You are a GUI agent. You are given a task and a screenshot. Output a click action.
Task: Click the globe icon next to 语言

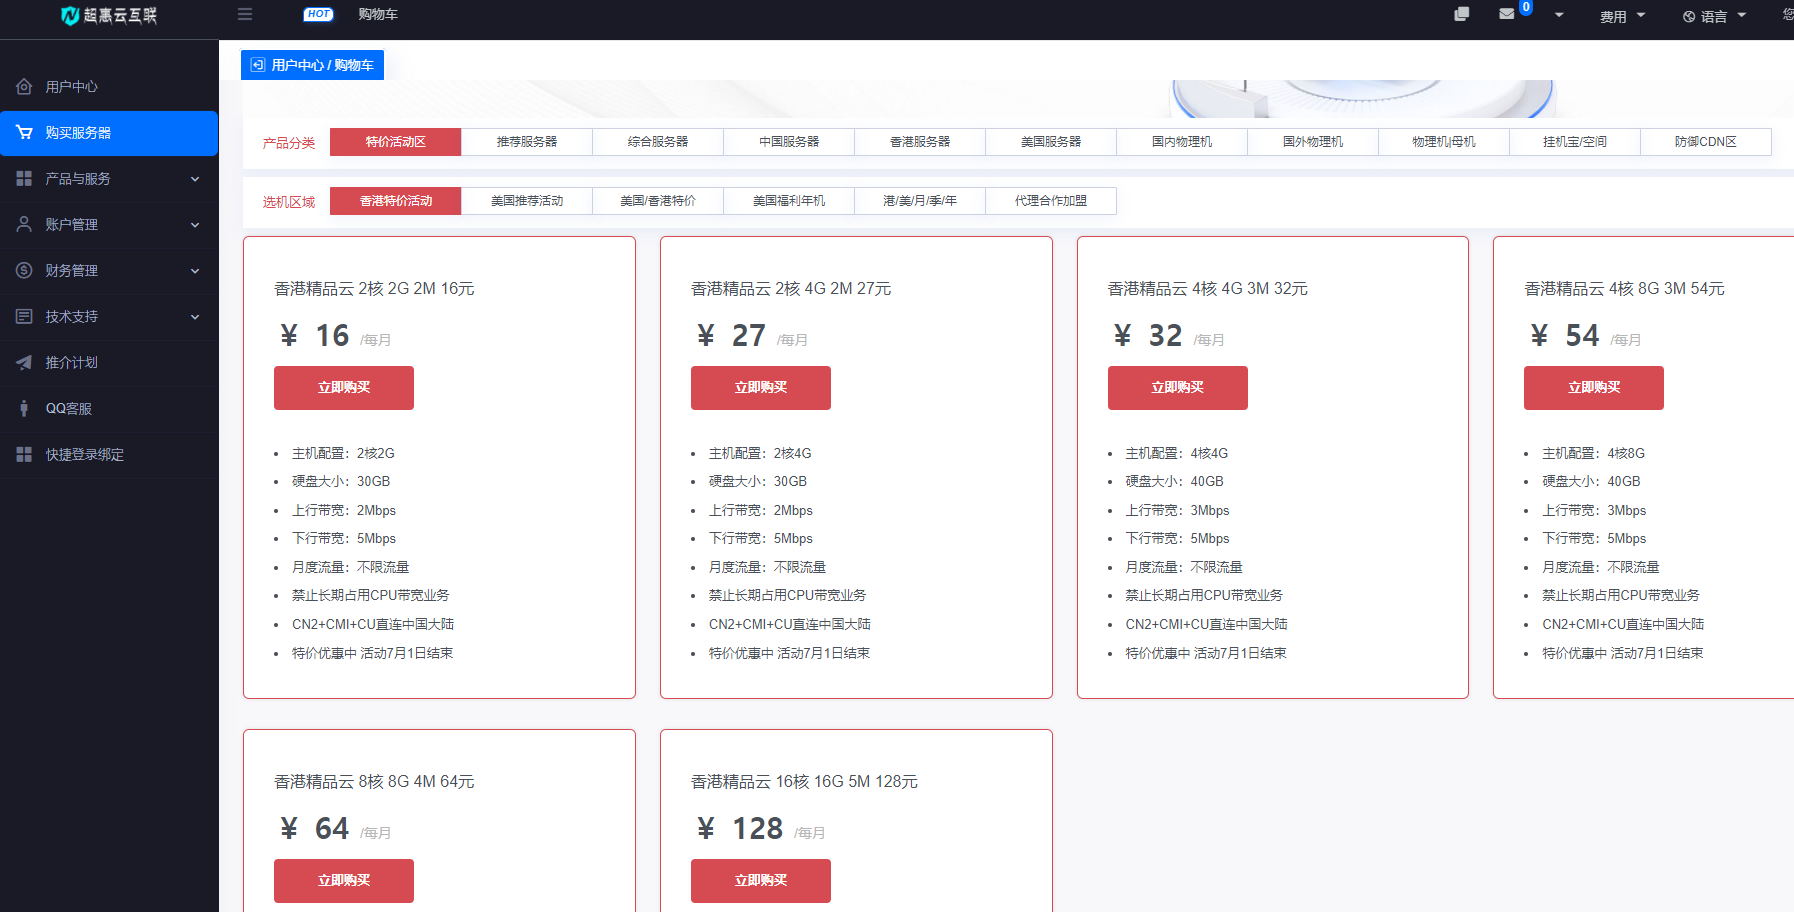click(x=1689, y=16)
